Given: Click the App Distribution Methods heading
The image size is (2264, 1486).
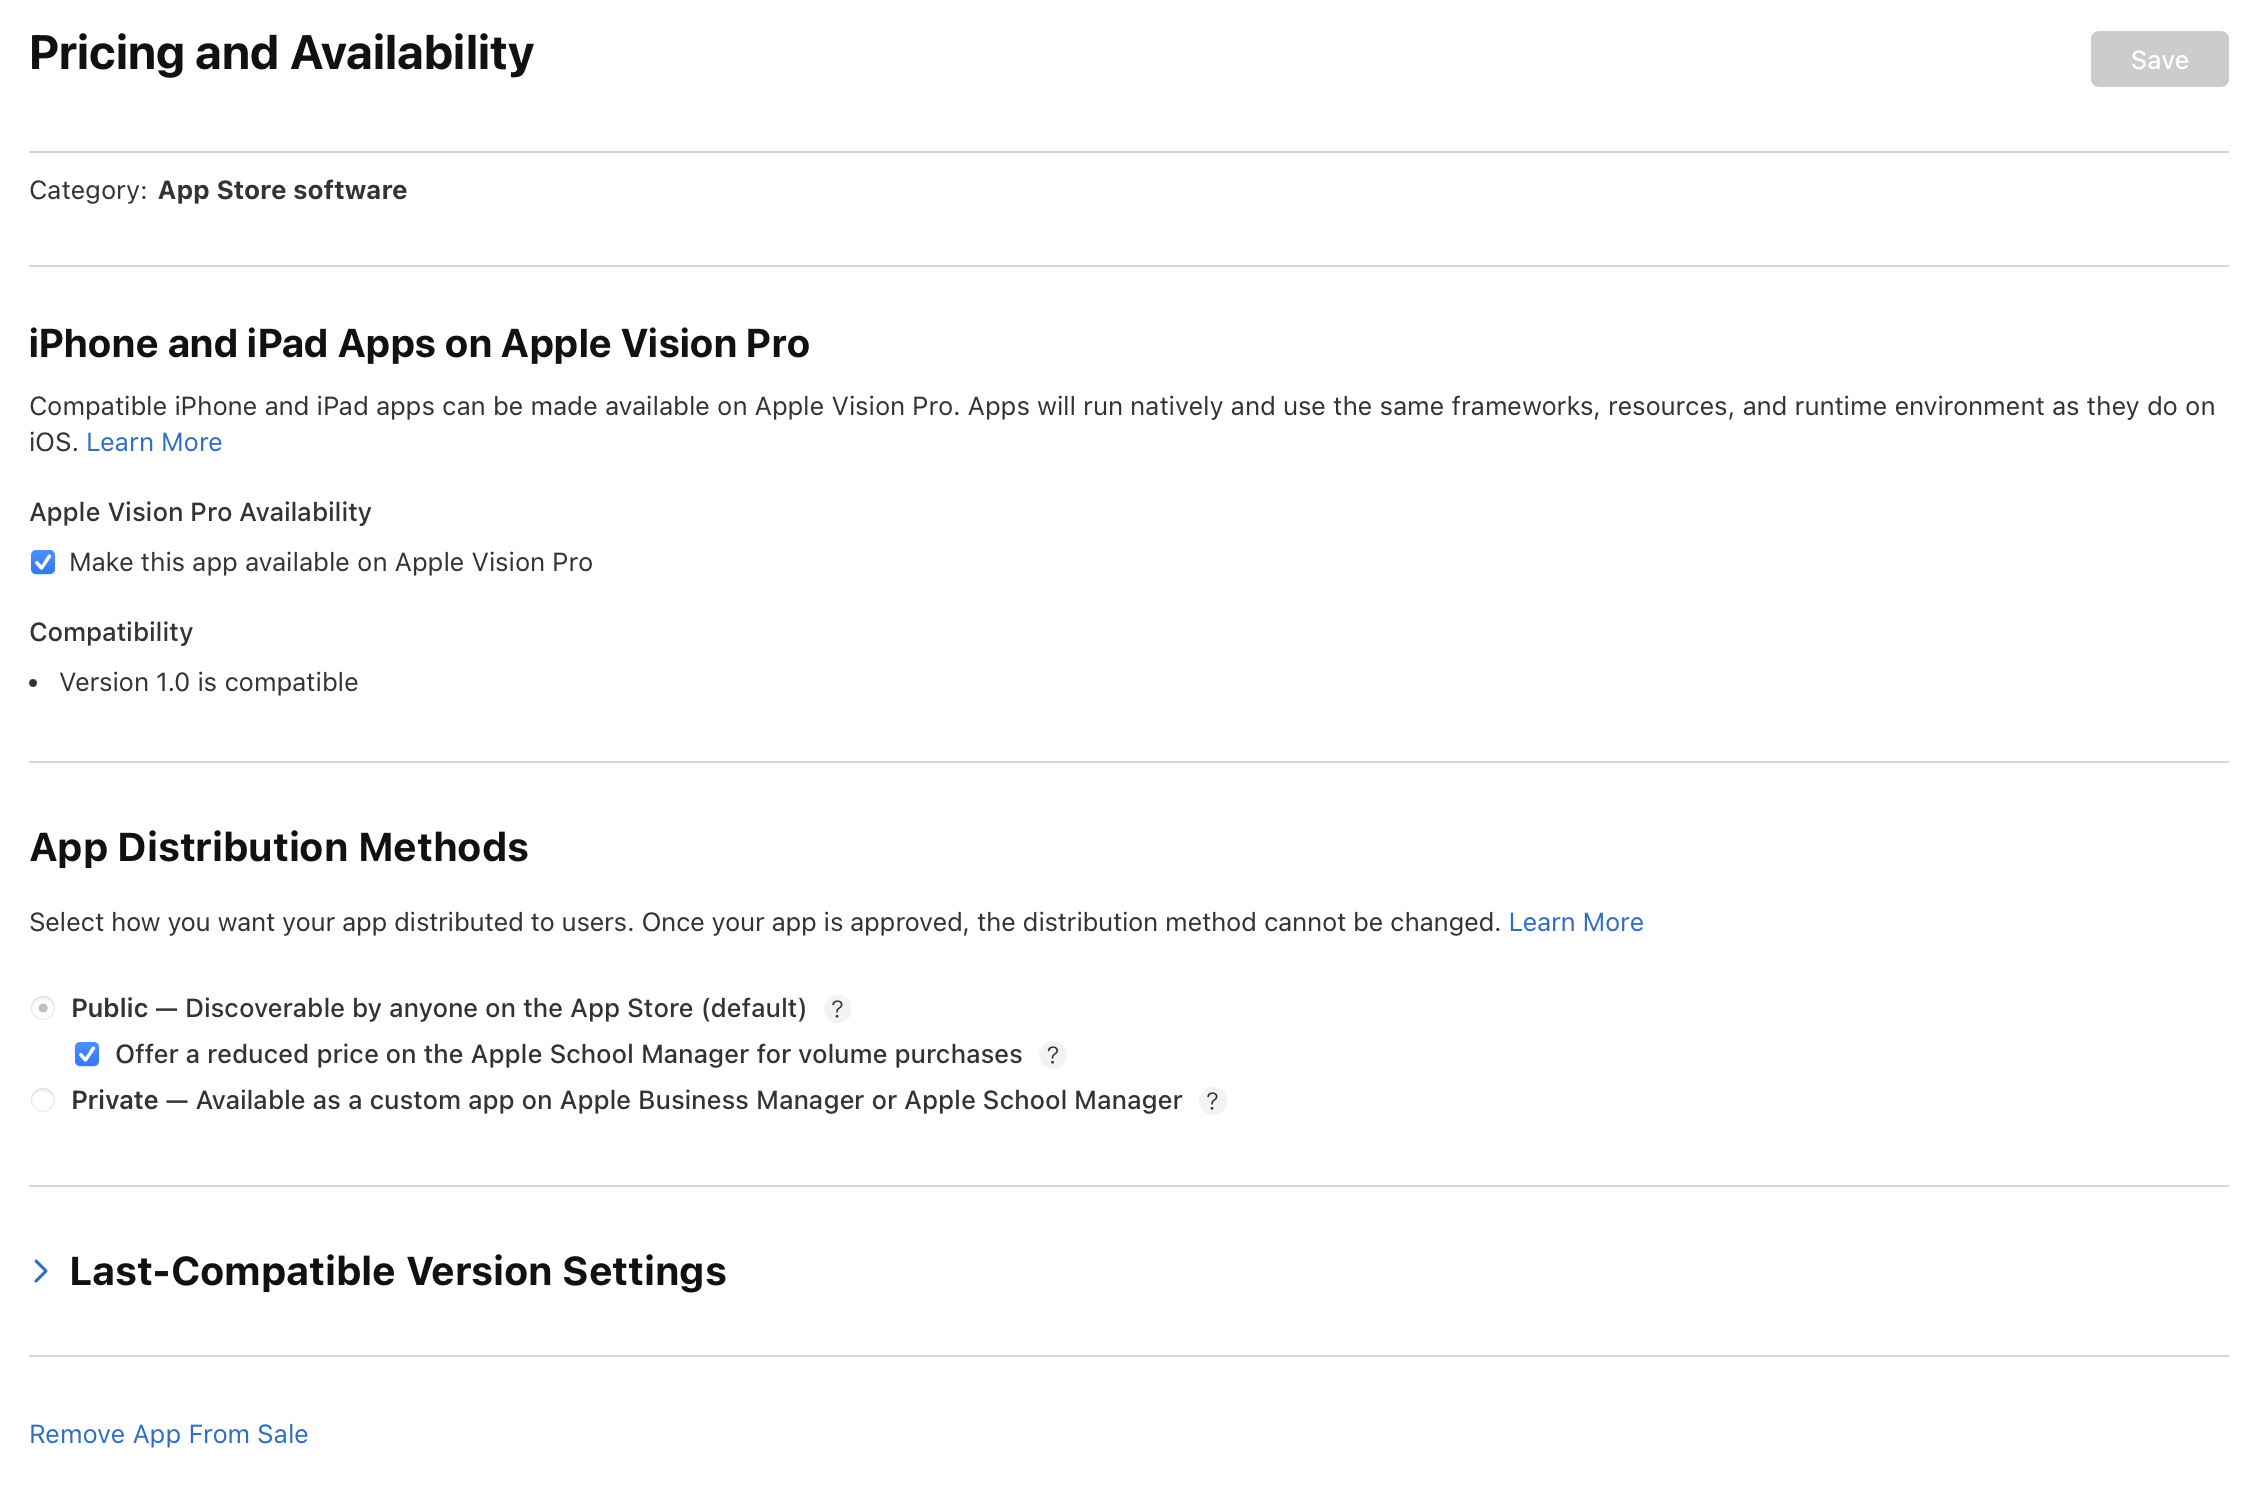Looking at the screenshot, I should (x=280, y=847).
